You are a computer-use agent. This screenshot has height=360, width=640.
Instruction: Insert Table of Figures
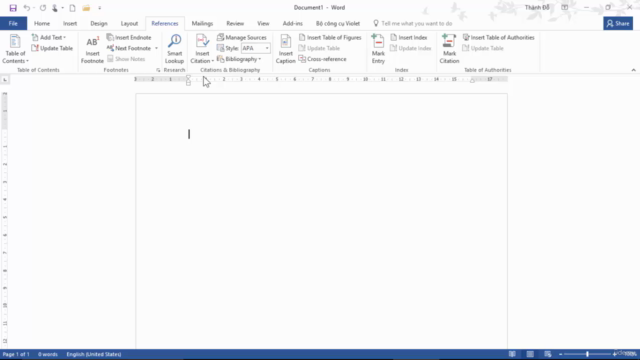[330, 37]
